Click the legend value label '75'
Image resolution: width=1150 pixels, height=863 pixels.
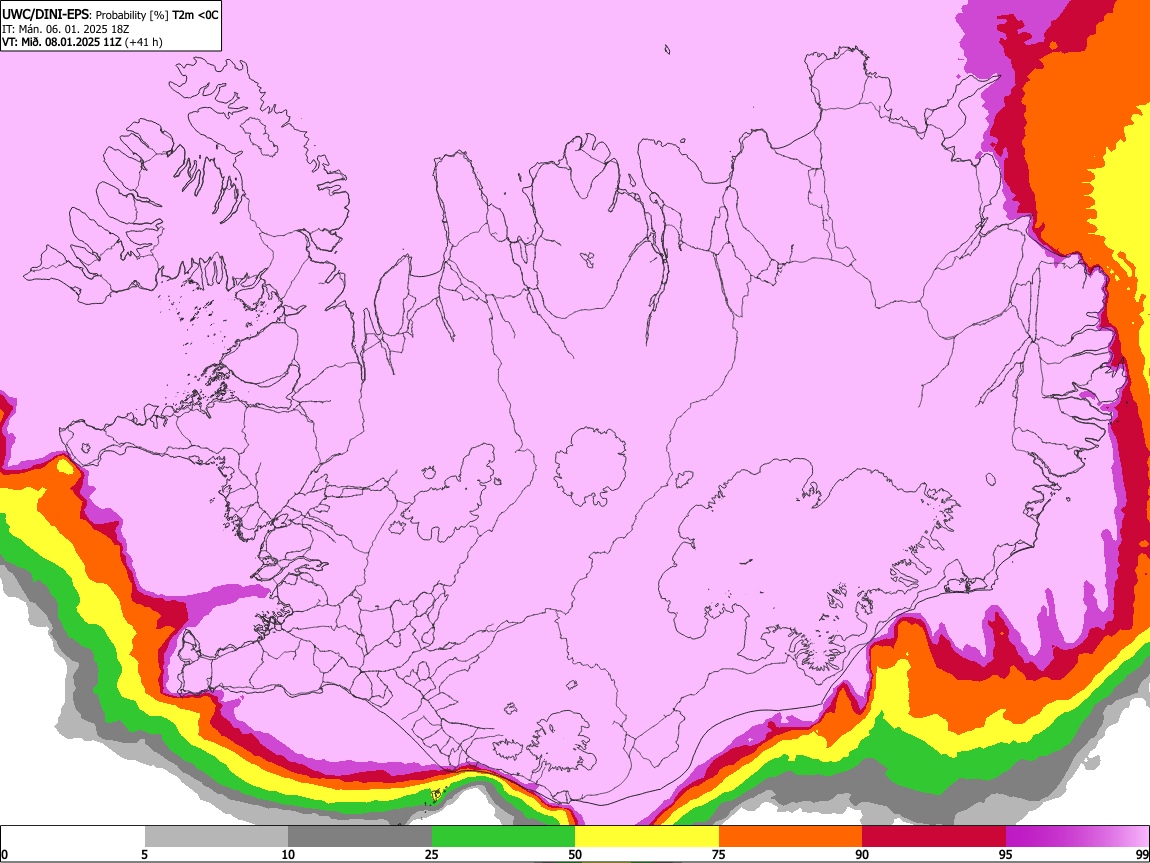pos(719,854)
